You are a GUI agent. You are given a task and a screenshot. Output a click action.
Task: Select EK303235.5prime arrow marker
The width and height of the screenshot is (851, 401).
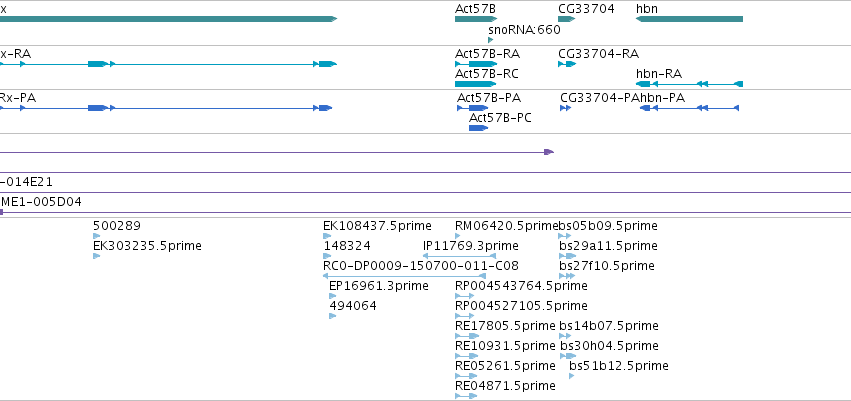(x=97, y=256)
